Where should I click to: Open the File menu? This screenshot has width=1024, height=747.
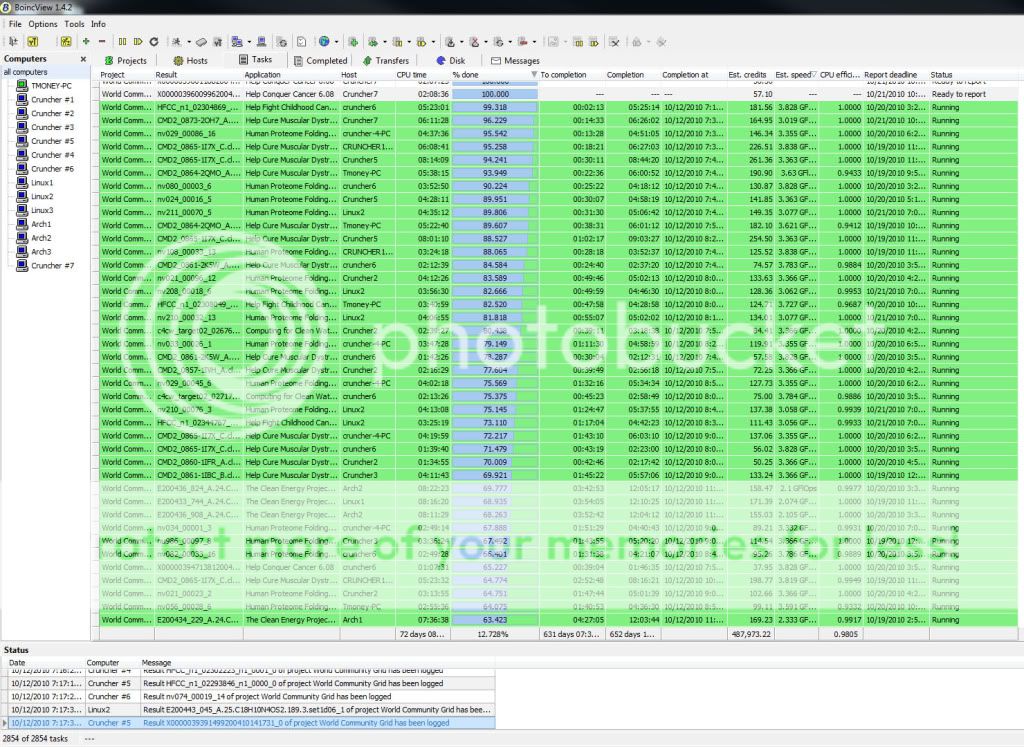pyautogui.click(x=15, y=24)
